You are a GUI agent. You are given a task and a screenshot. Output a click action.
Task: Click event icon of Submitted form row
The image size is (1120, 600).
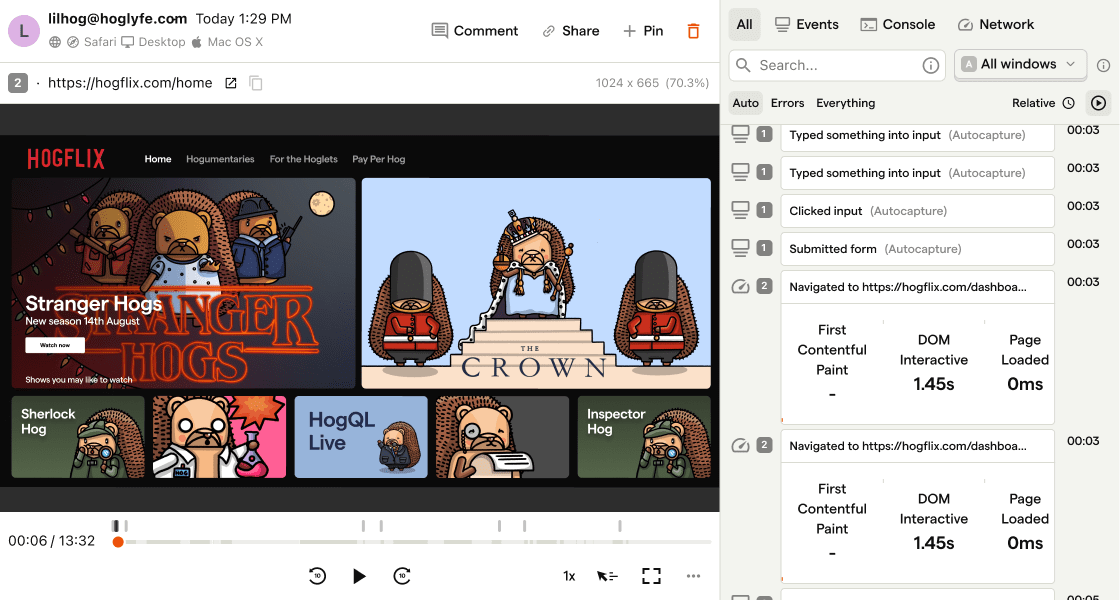coord(741,249)
